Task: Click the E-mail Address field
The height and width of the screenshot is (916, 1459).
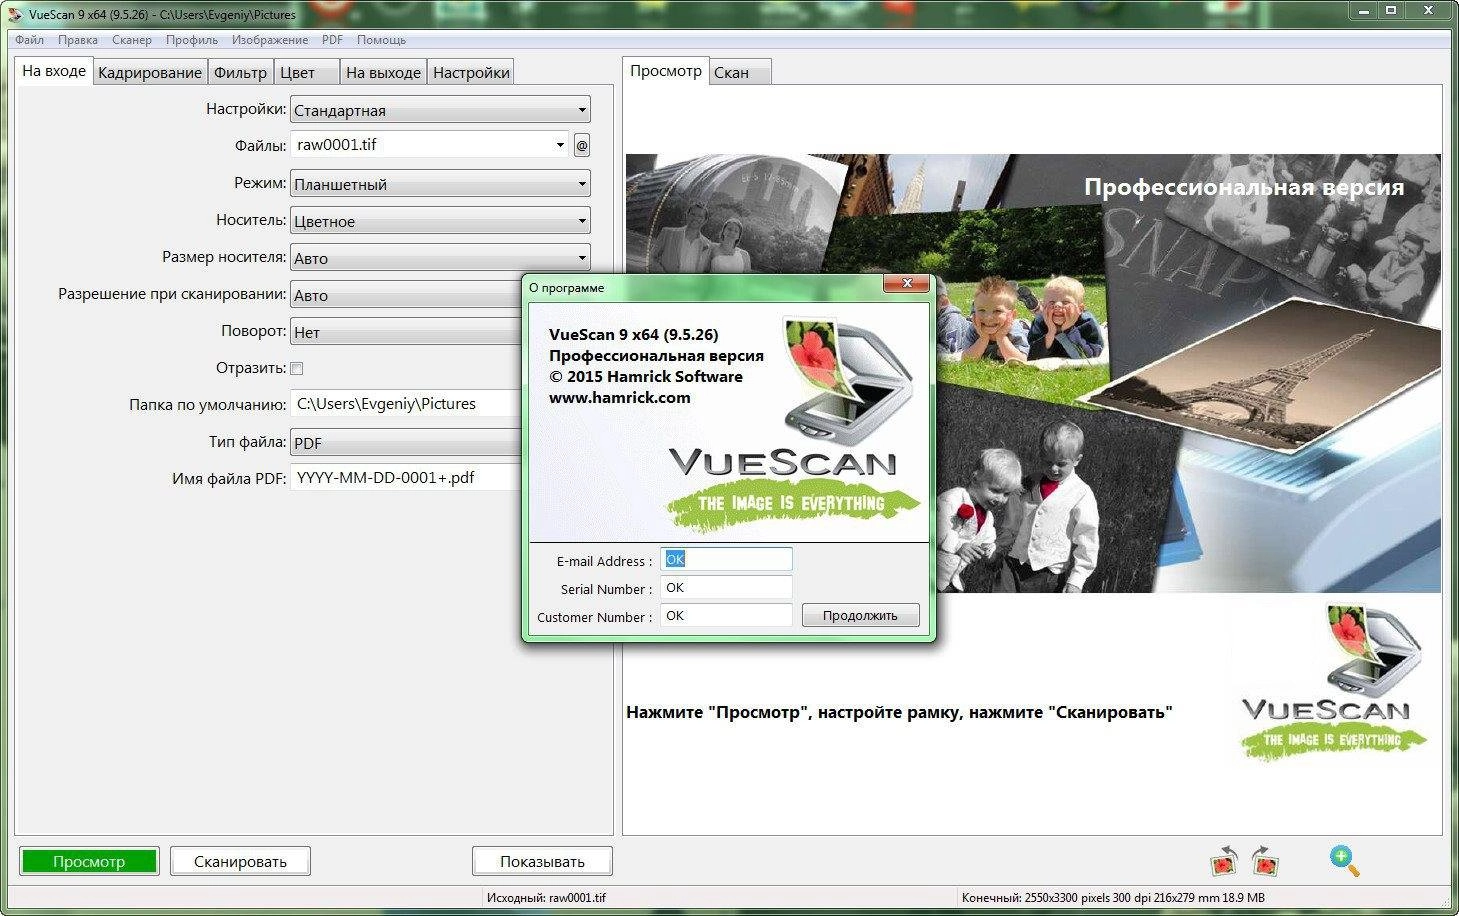Action: click(726, 559)
